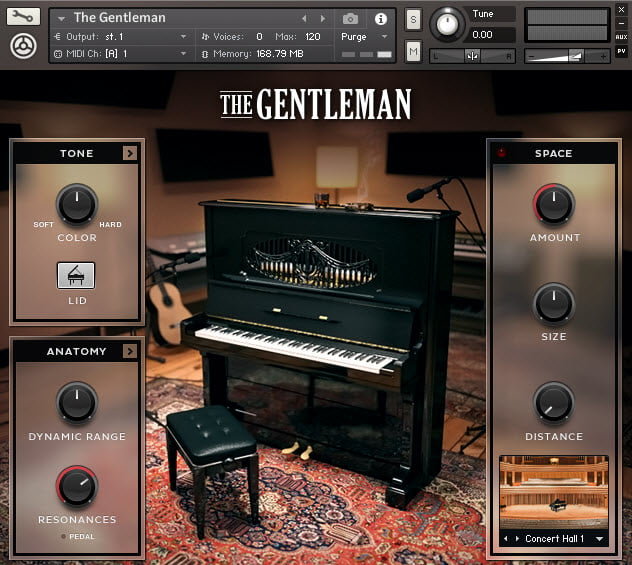Screen dimensions: 632x565
Task: Click the pan L/R slider
Action: (x=472, y=56)
